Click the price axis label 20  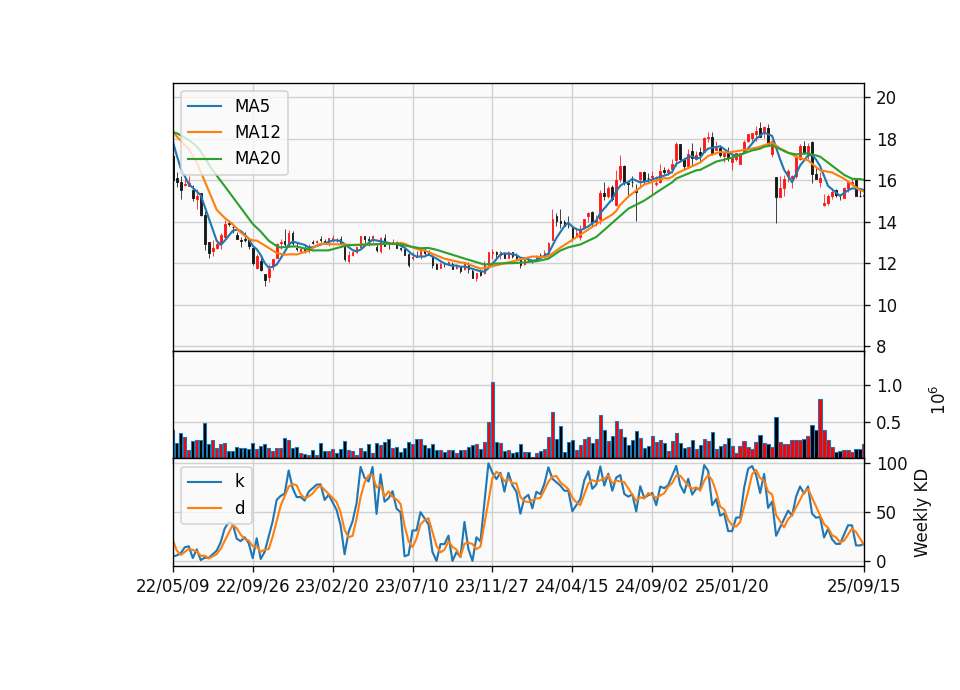tap(886, 98)
